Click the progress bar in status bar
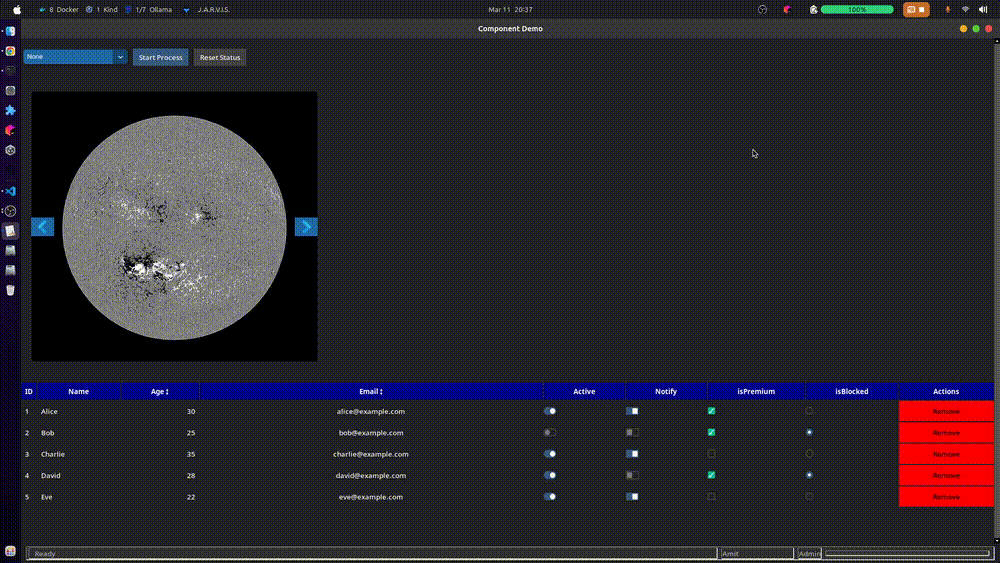Image resolution: width=1000 pixels, height=563 pixels. tap(907, 553)
